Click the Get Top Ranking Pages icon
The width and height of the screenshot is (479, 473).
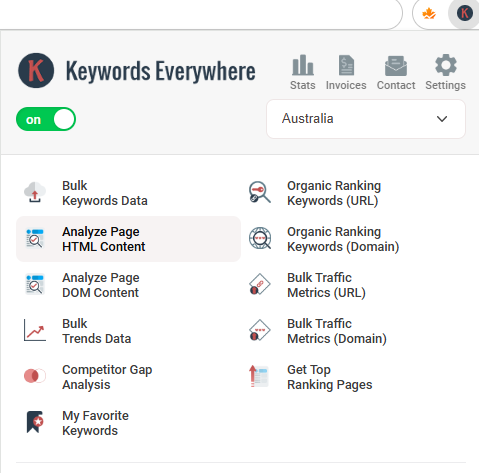coord(259,376)
